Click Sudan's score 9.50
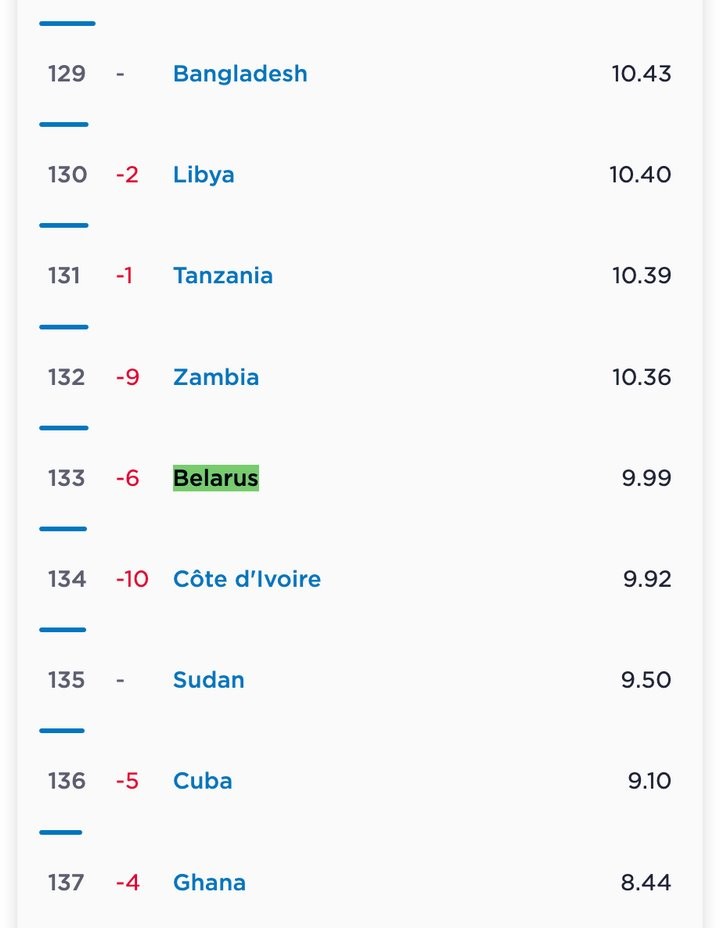Viewport: 720px width, 928px height. tap(646, 680)
